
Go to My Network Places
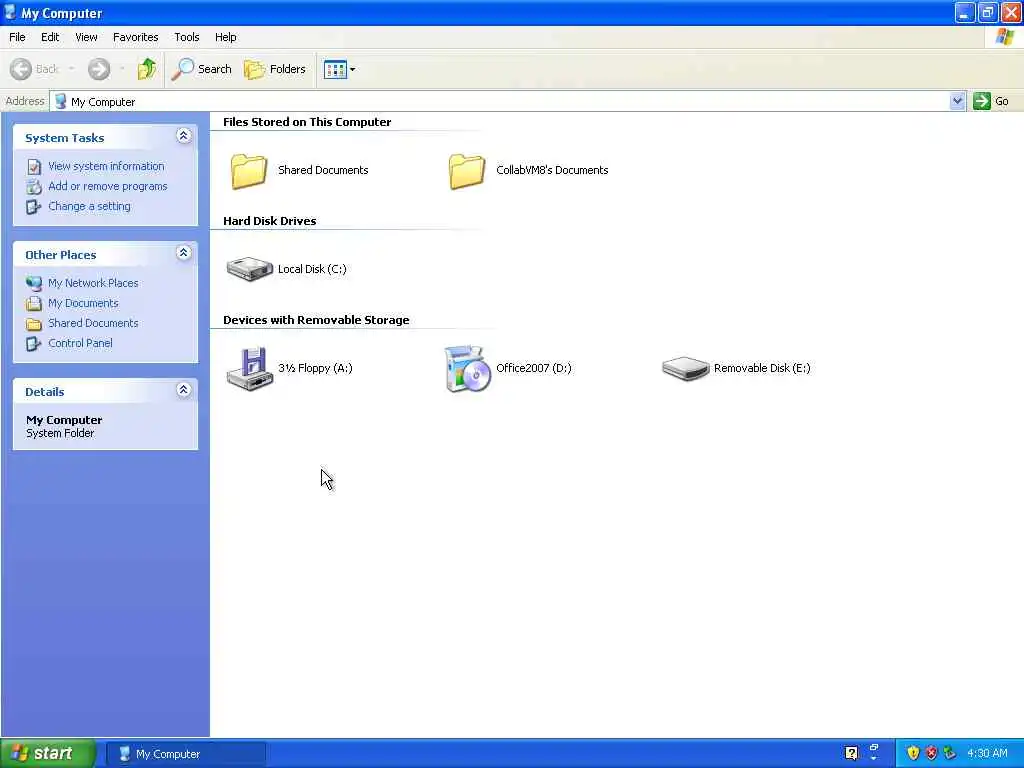pyautogui.click(x=93, y=283)
